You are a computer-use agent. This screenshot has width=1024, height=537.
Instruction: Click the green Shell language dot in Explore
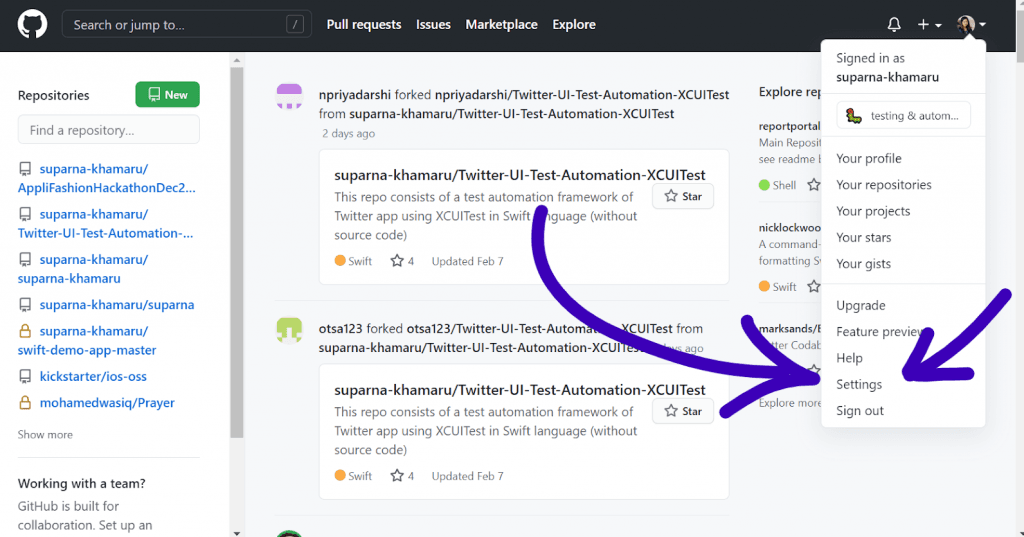pos(764,185)
